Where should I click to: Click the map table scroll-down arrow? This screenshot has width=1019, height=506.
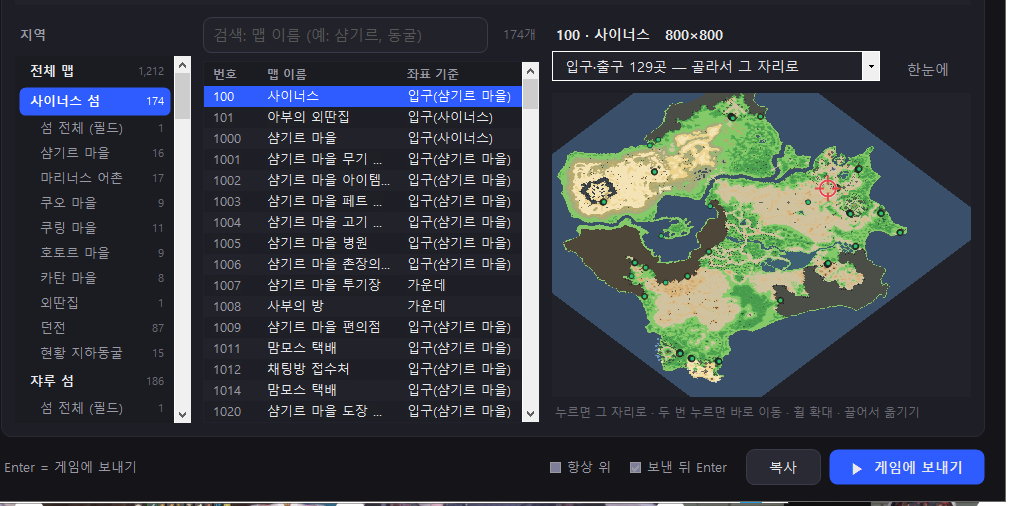coord(530,413)
